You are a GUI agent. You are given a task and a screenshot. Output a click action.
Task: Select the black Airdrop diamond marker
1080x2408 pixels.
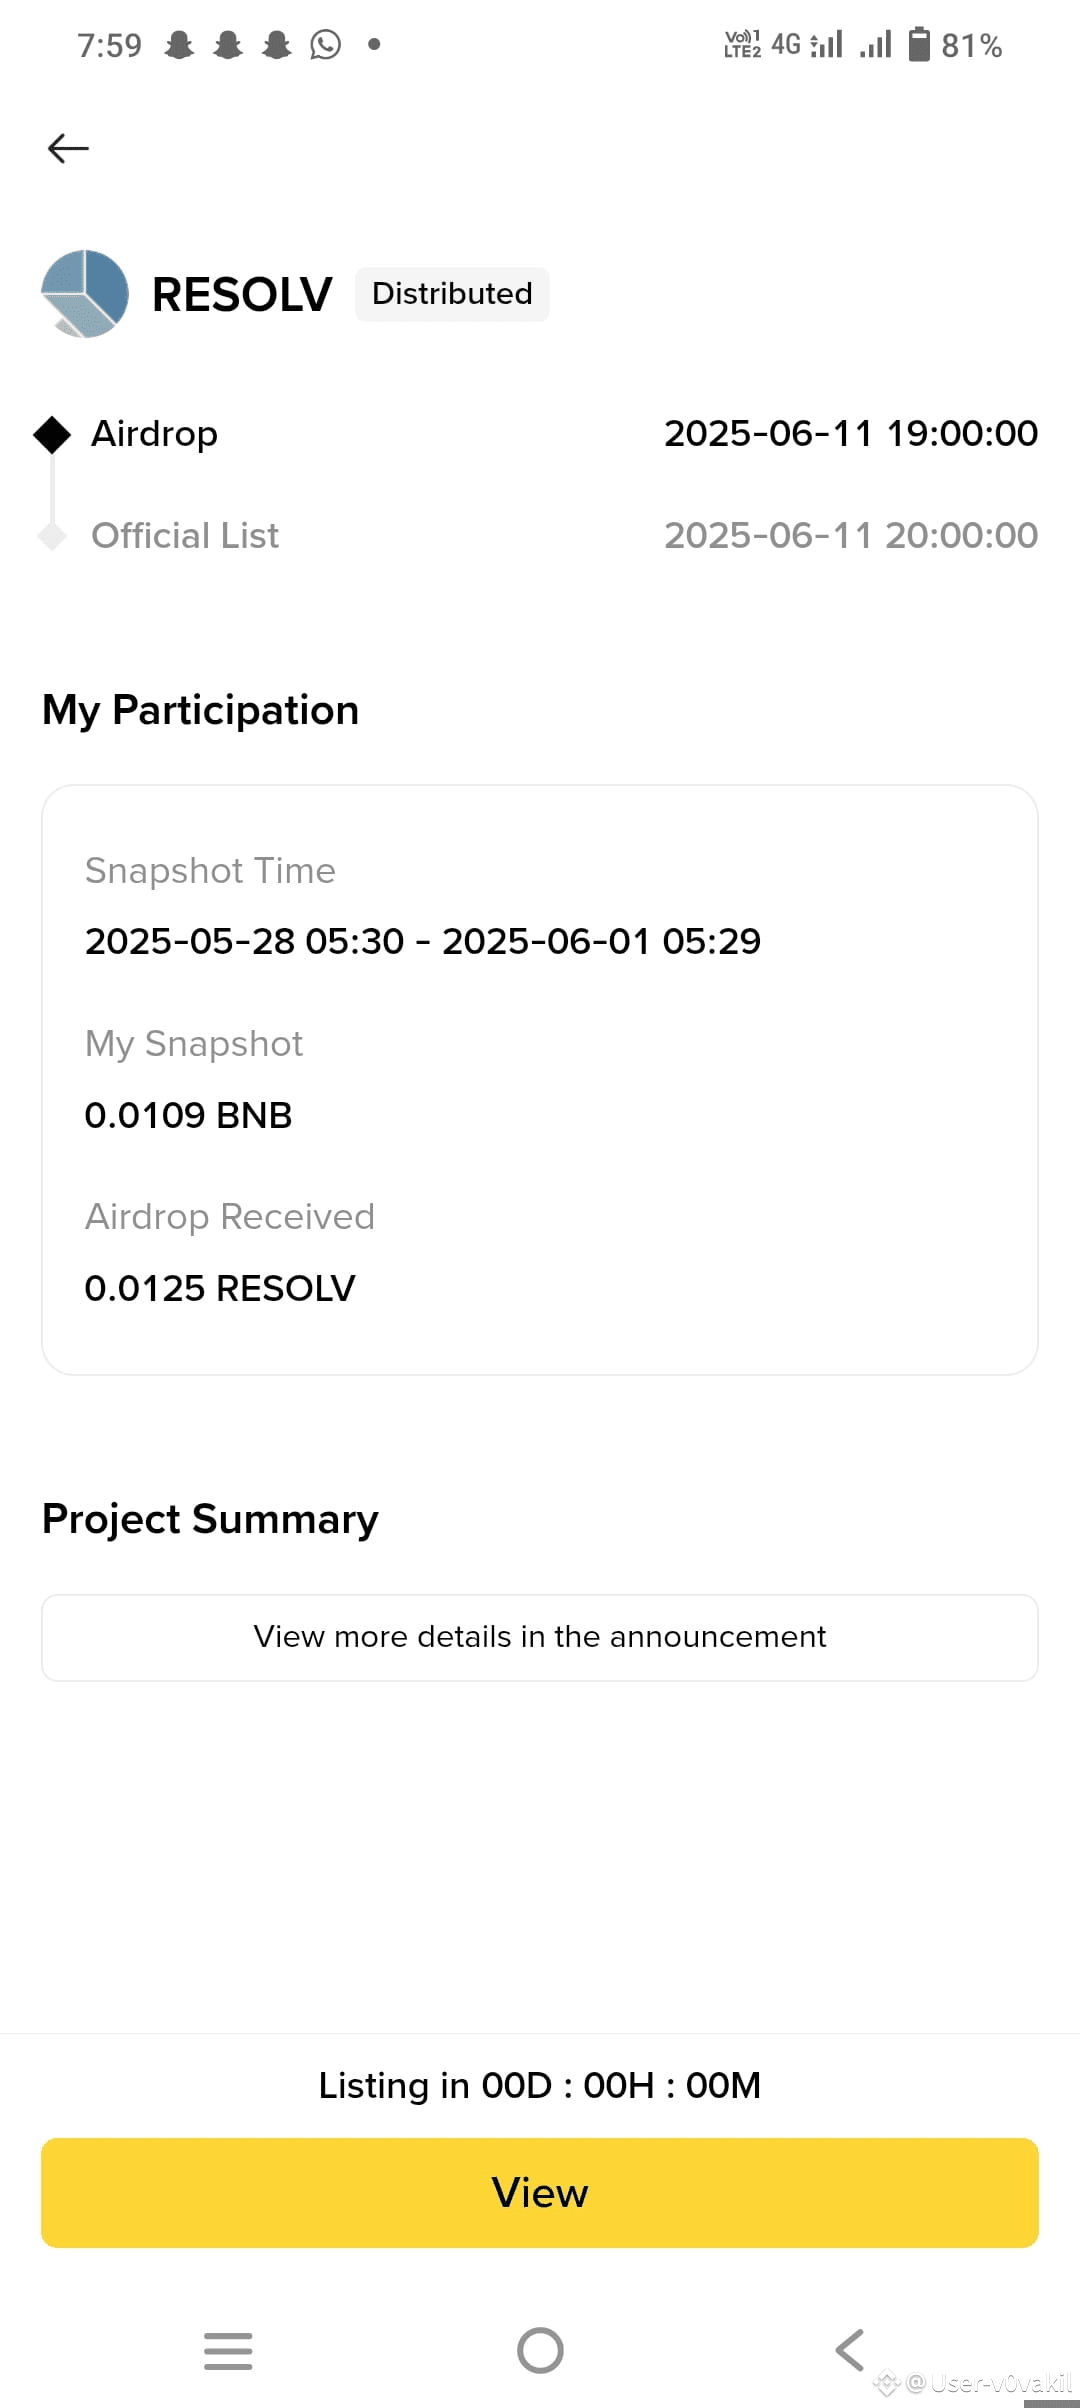coord(52,435)
